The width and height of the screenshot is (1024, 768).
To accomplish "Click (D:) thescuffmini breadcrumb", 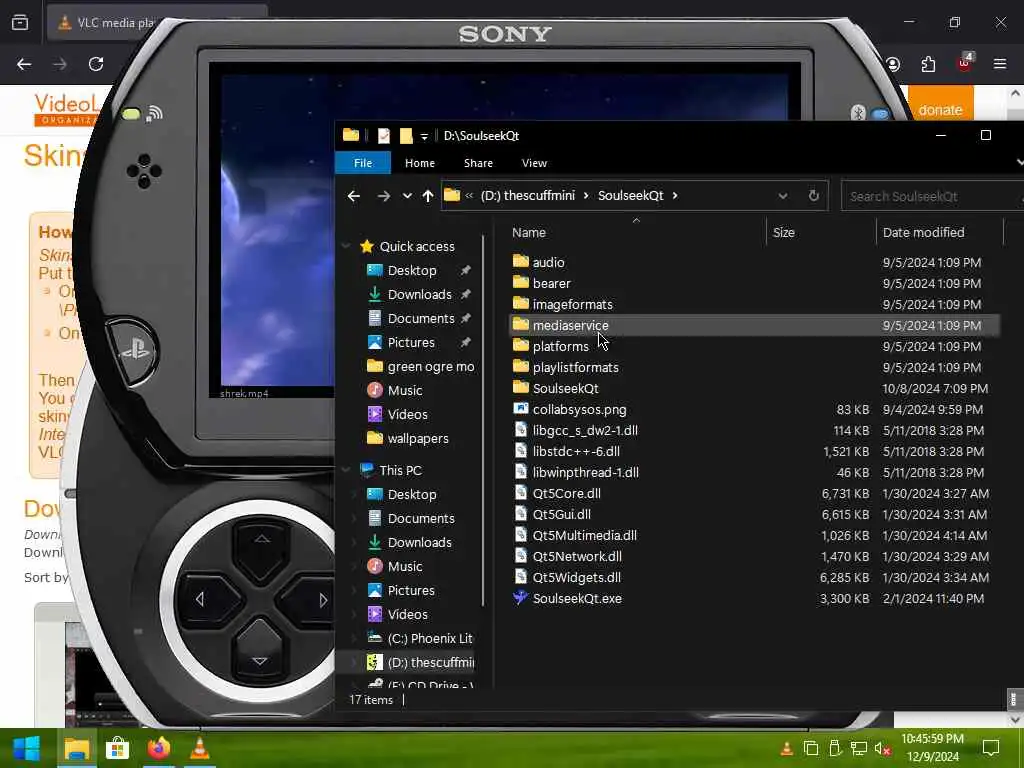I will coord(528,195).
